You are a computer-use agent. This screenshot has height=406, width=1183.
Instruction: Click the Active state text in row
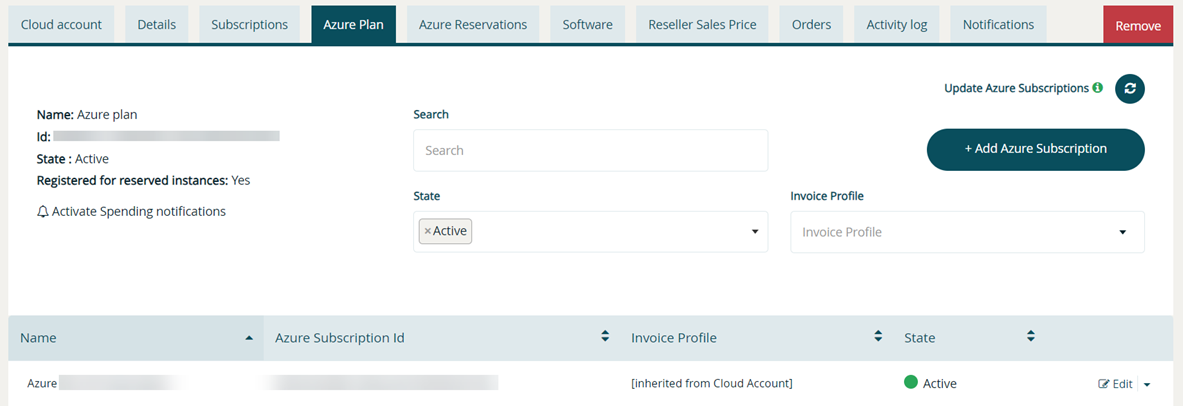coord(939,383)
